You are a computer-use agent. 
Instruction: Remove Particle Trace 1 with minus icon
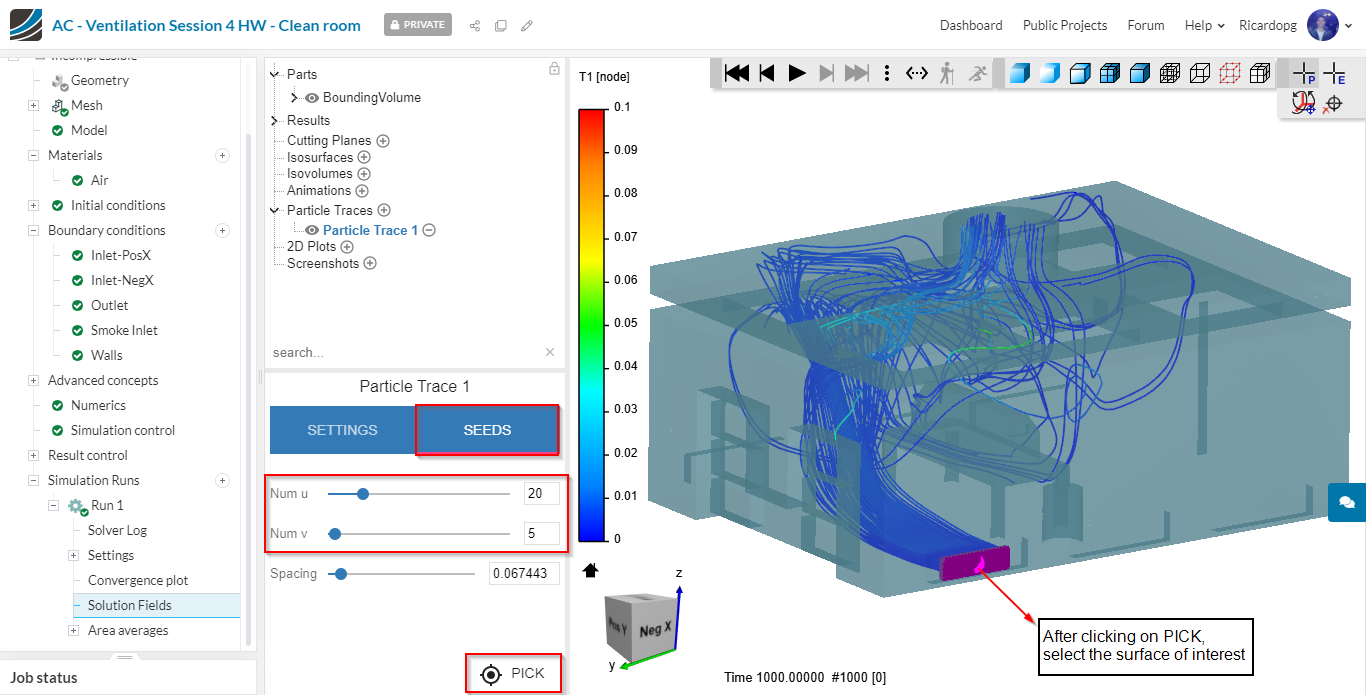pyautogui.click(x=429, y=230)
